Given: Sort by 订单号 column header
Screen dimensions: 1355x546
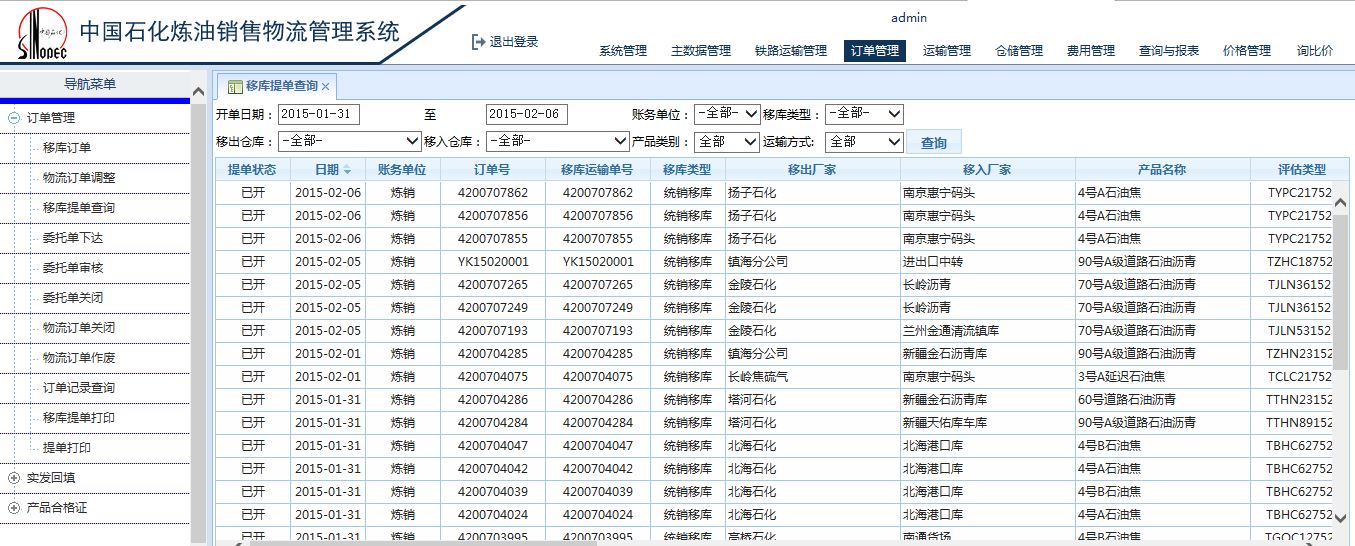Looking at the screenshot, I should (493, 170).
